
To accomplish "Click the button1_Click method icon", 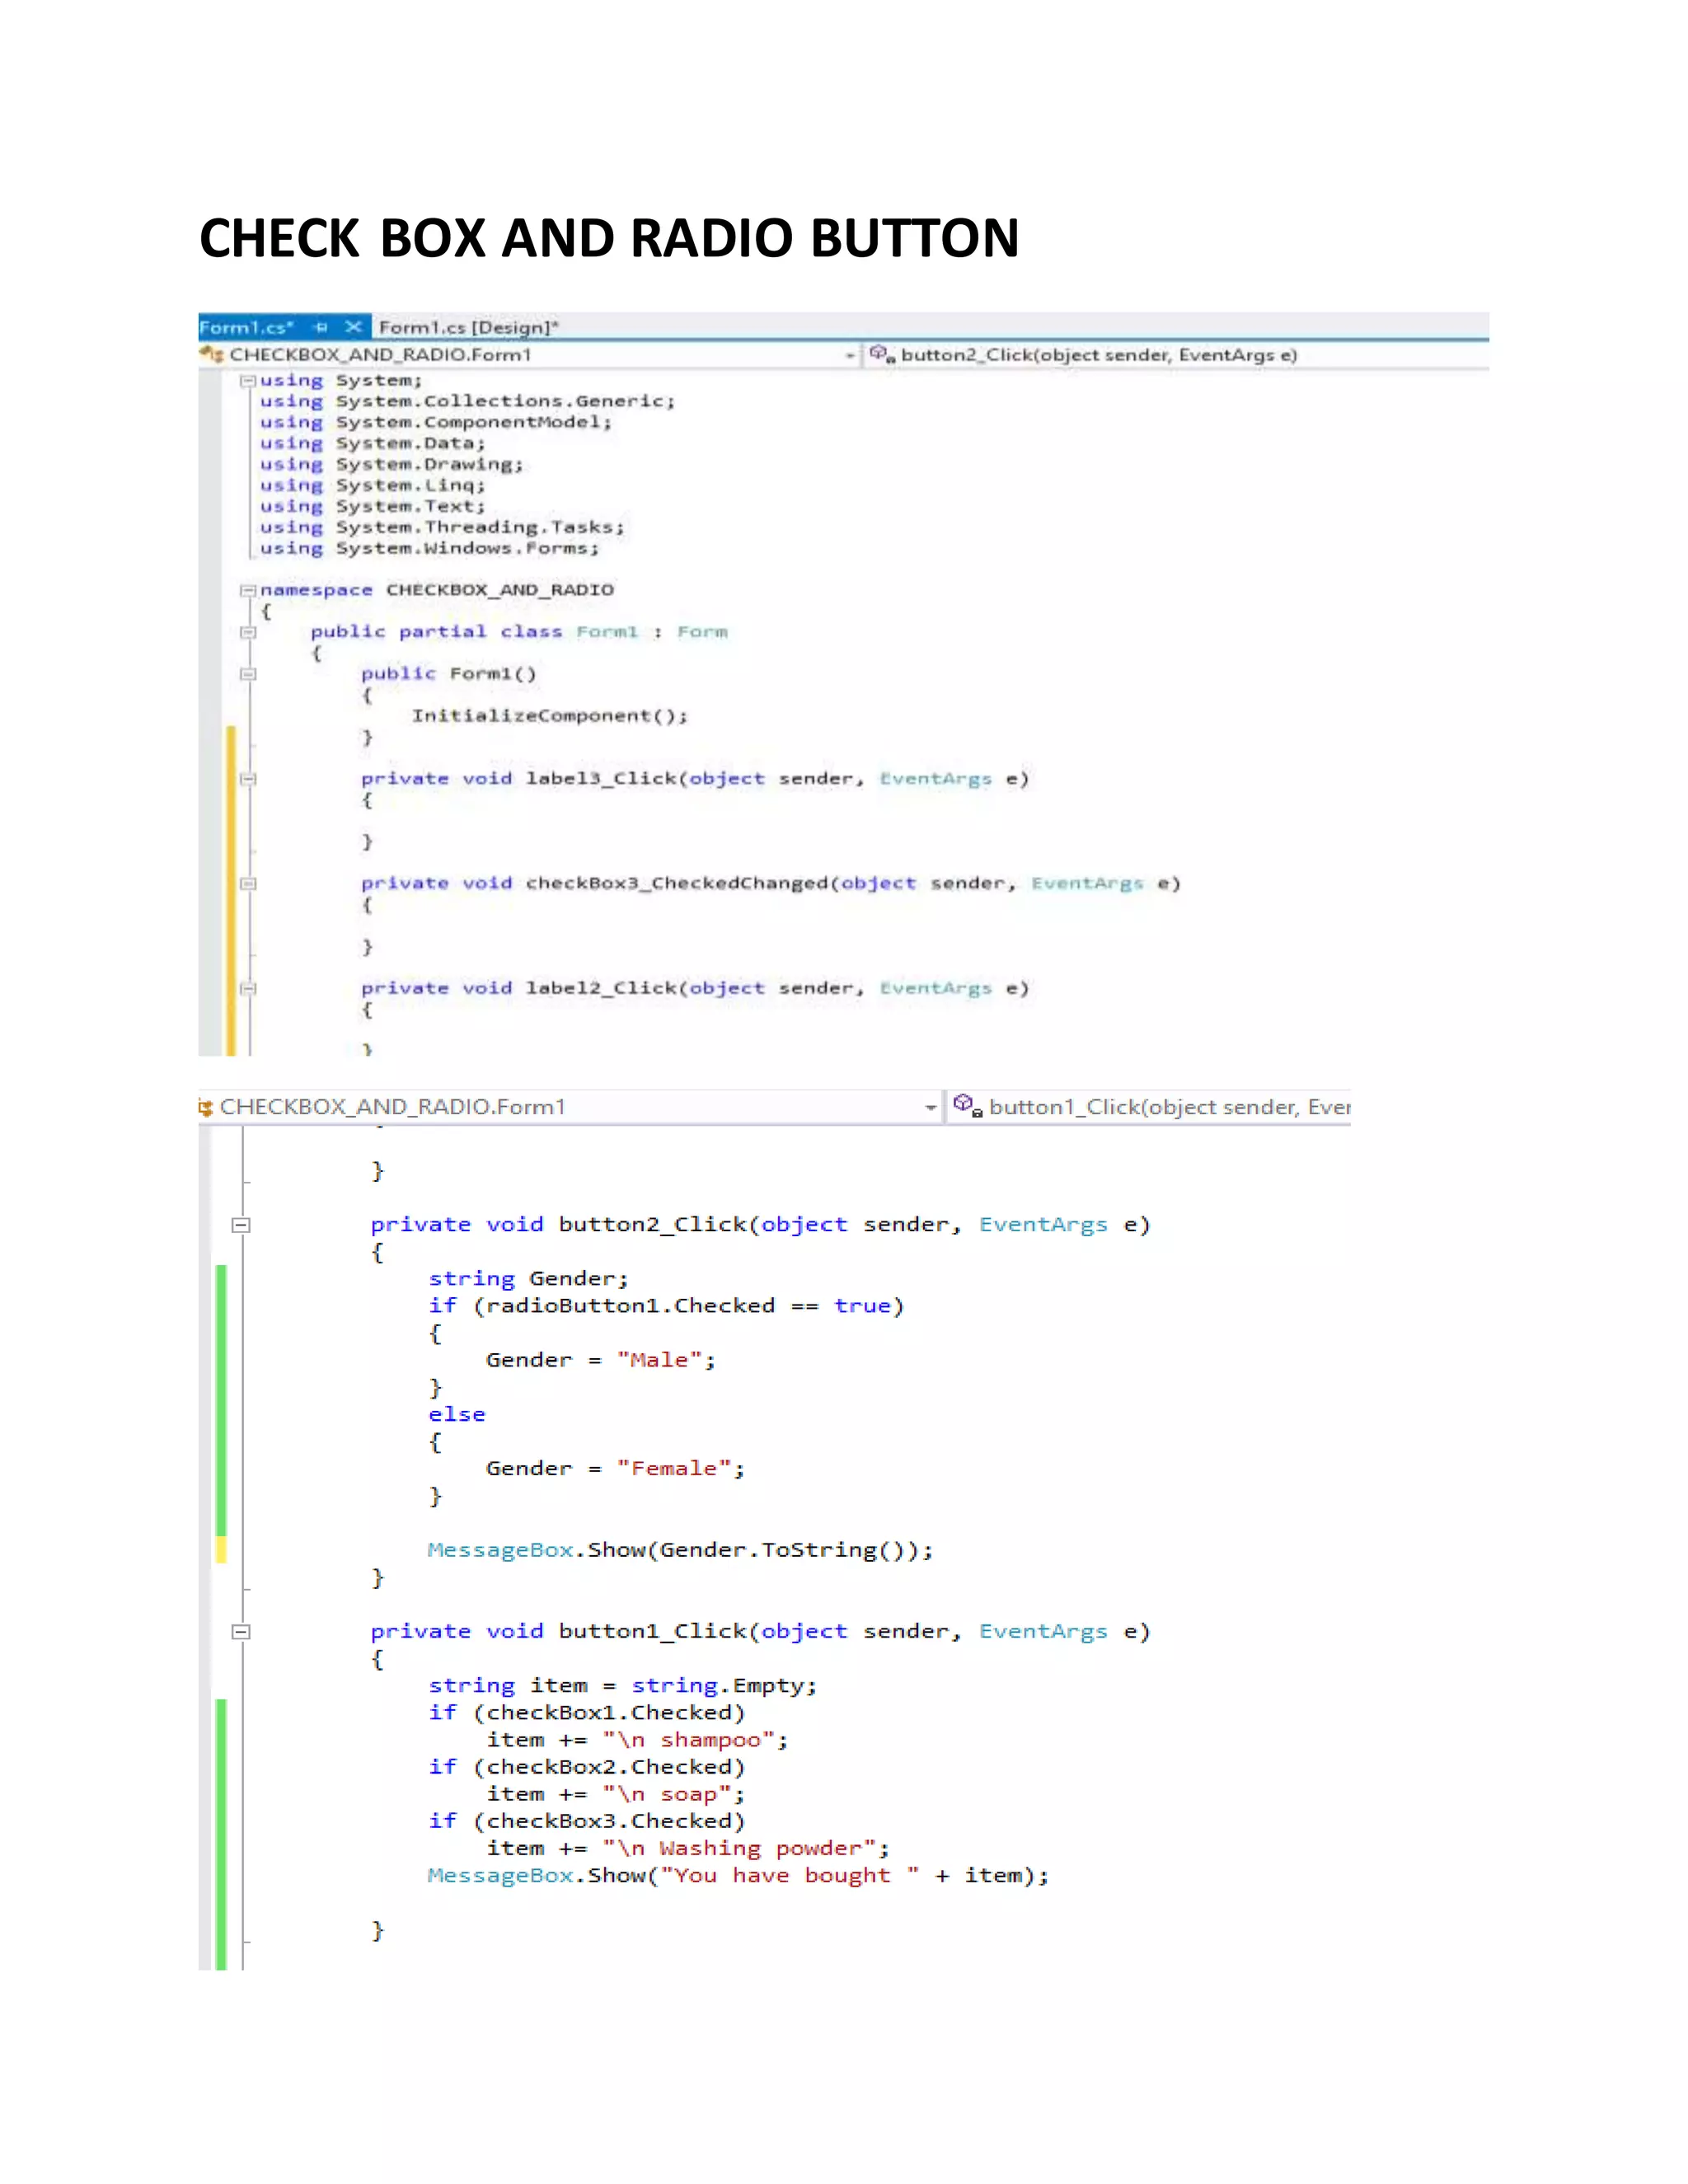I will (x=968, y=1105).
